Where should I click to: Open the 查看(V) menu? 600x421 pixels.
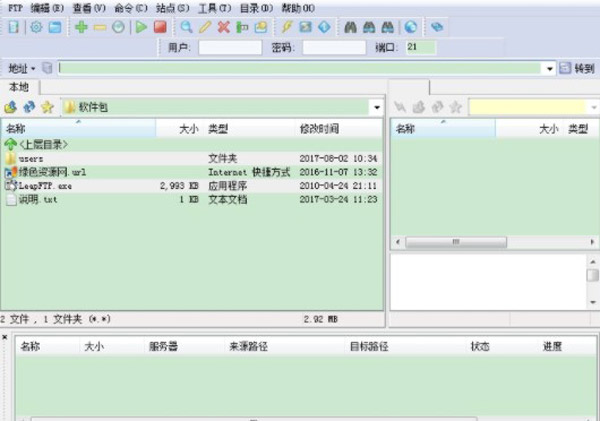pyautogui.click(x=89, y=8)
